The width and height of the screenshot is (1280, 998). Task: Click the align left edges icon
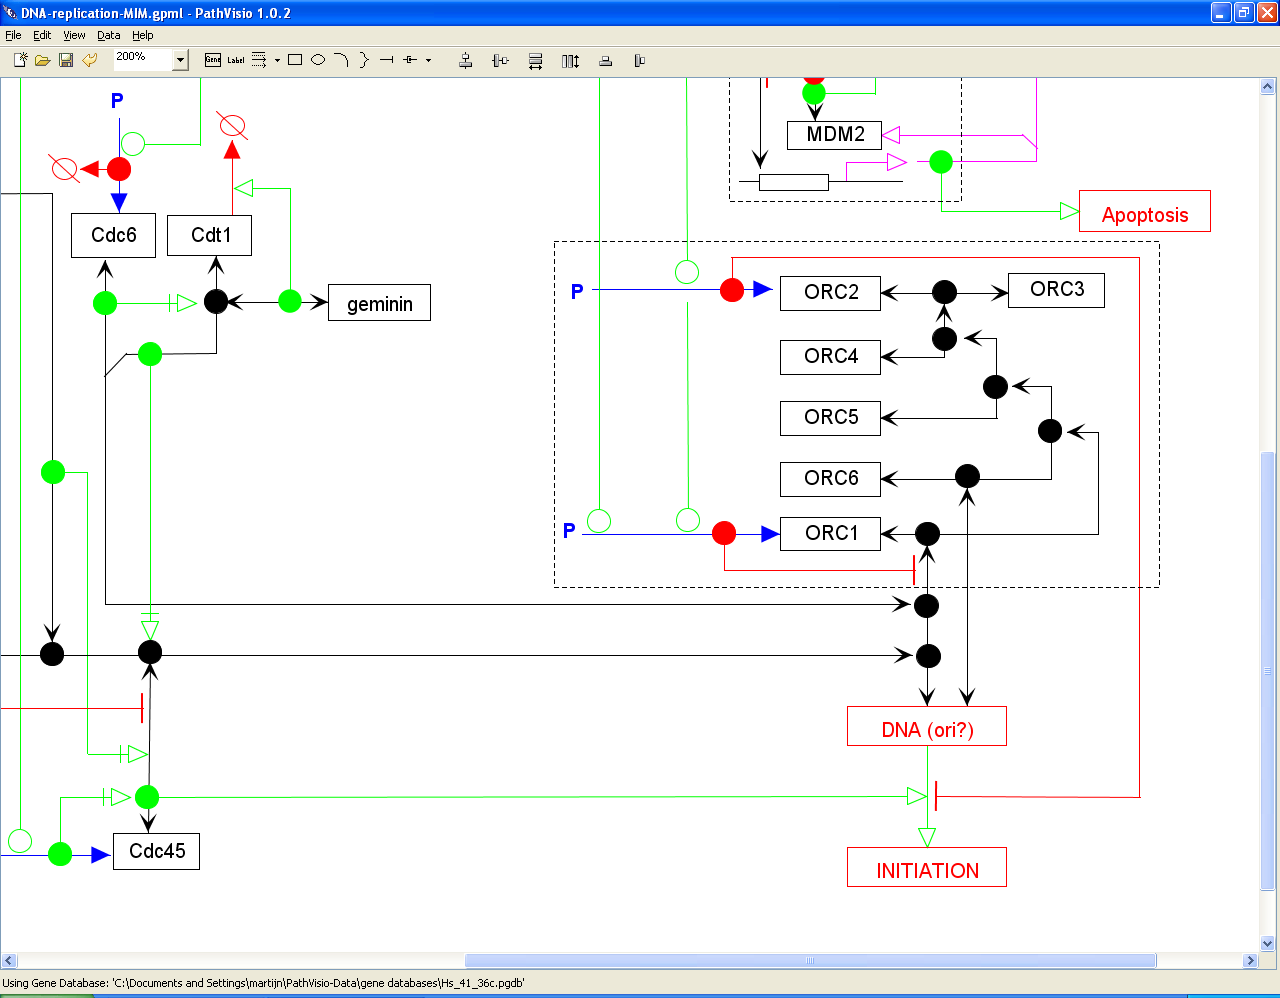[640, 61]
